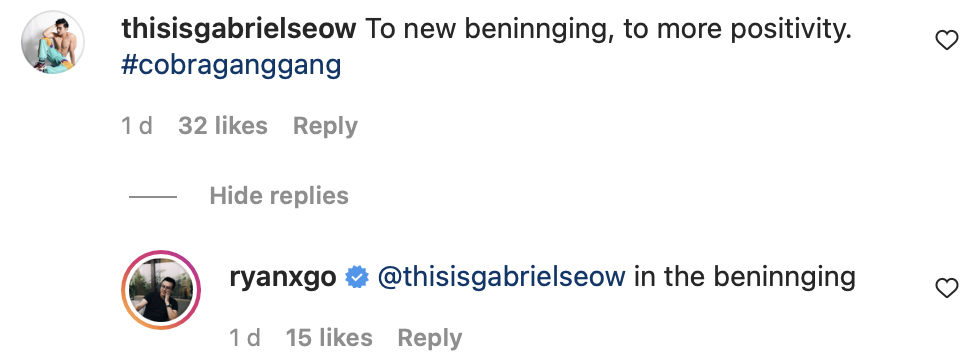View ryanxgo's story via the ringed avatar
The width and height of the screenshot is (977, 363).
pos(161,290)
